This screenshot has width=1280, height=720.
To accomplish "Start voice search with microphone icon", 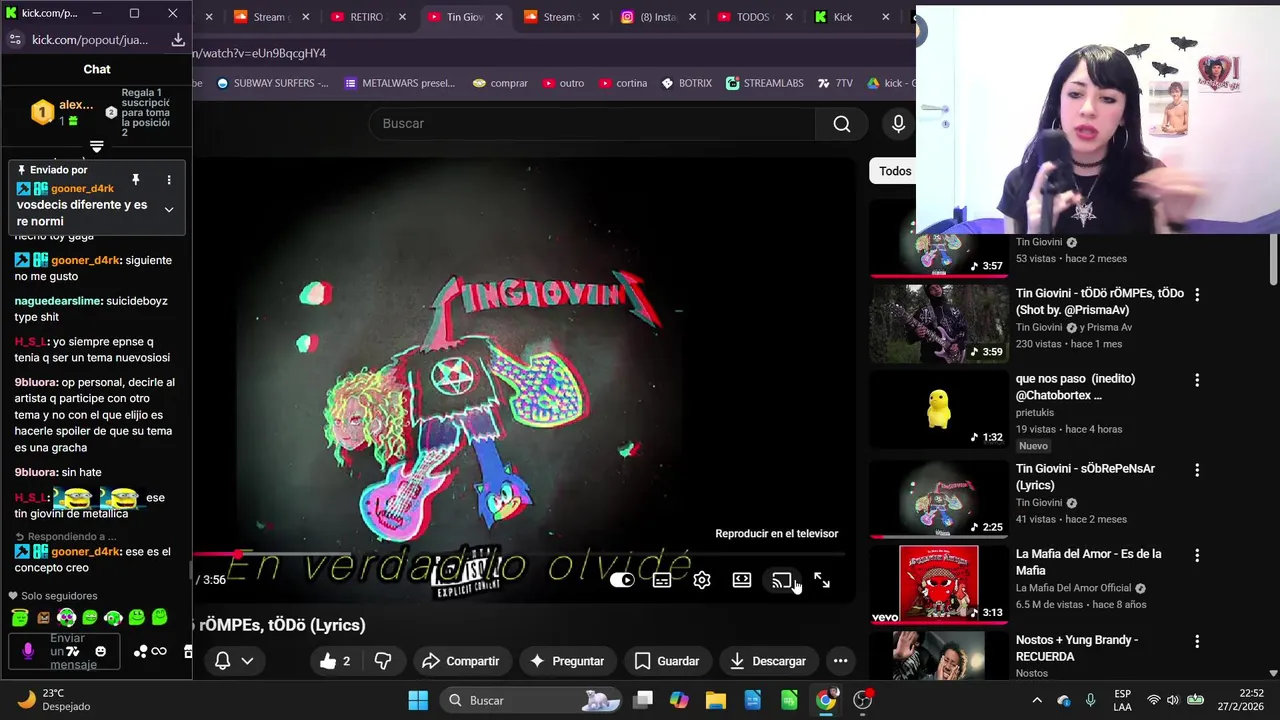I will [x=898, y=123].
